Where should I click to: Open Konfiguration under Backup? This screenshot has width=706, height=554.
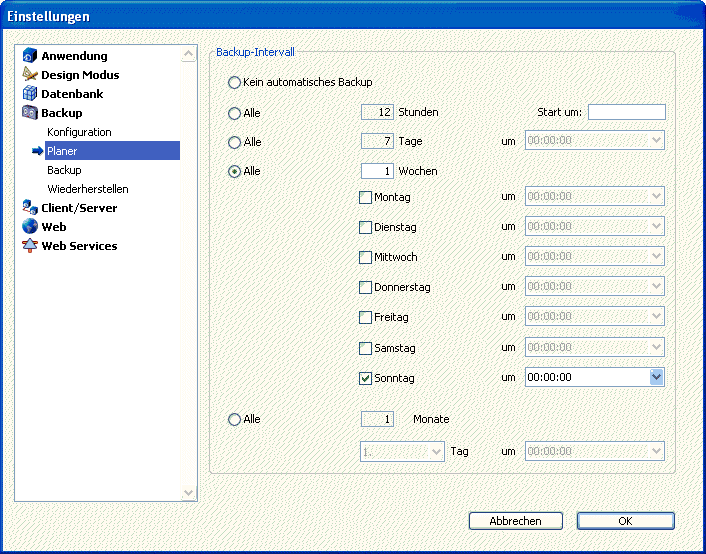79,132
